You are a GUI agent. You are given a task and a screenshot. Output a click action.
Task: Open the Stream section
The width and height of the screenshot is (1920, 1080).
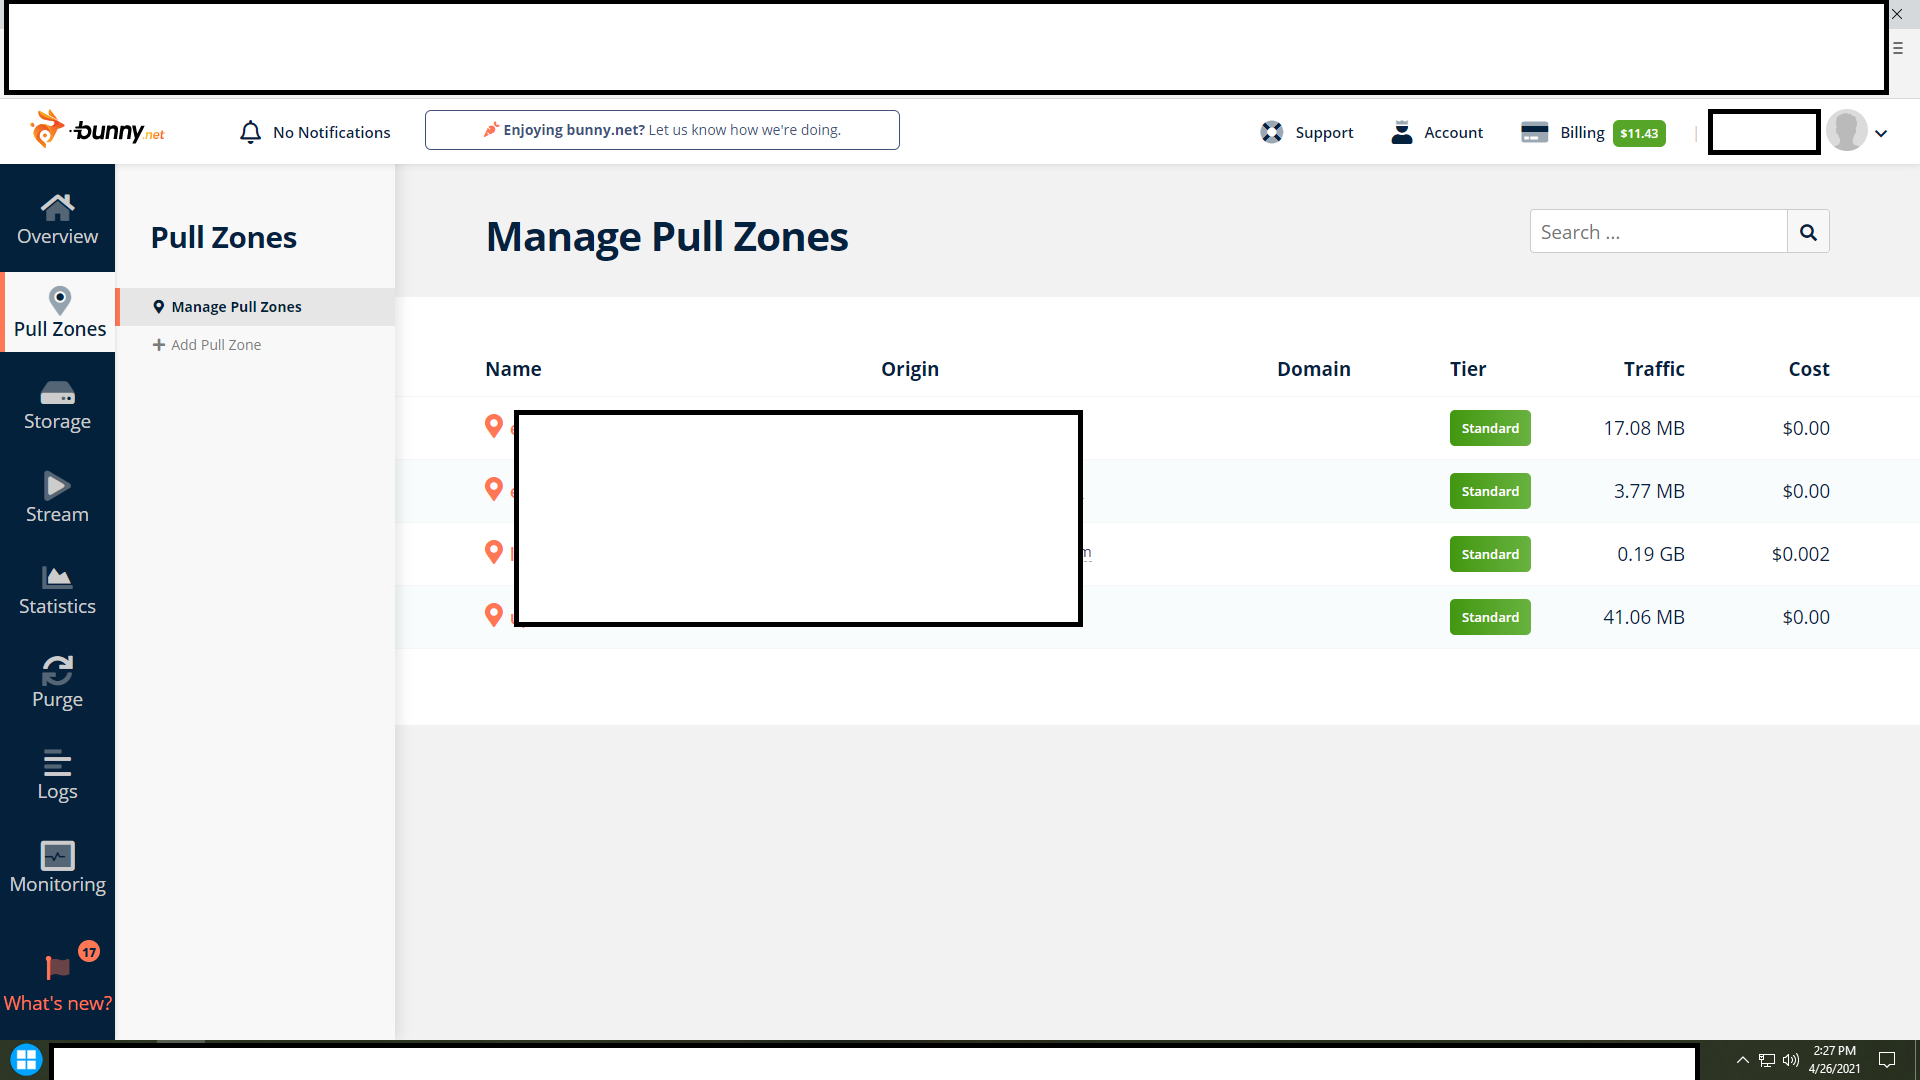click(x=57, y=498)
